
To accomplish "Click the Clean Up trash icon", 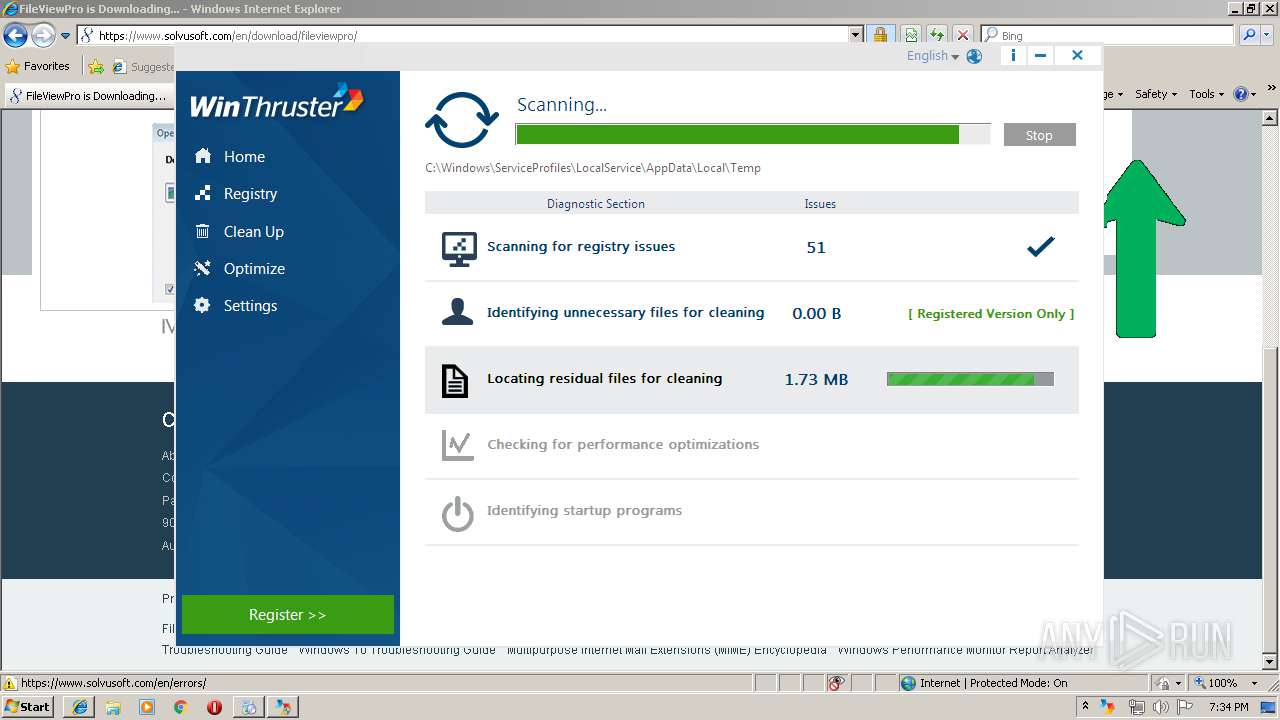I will [x=203, y=231].
